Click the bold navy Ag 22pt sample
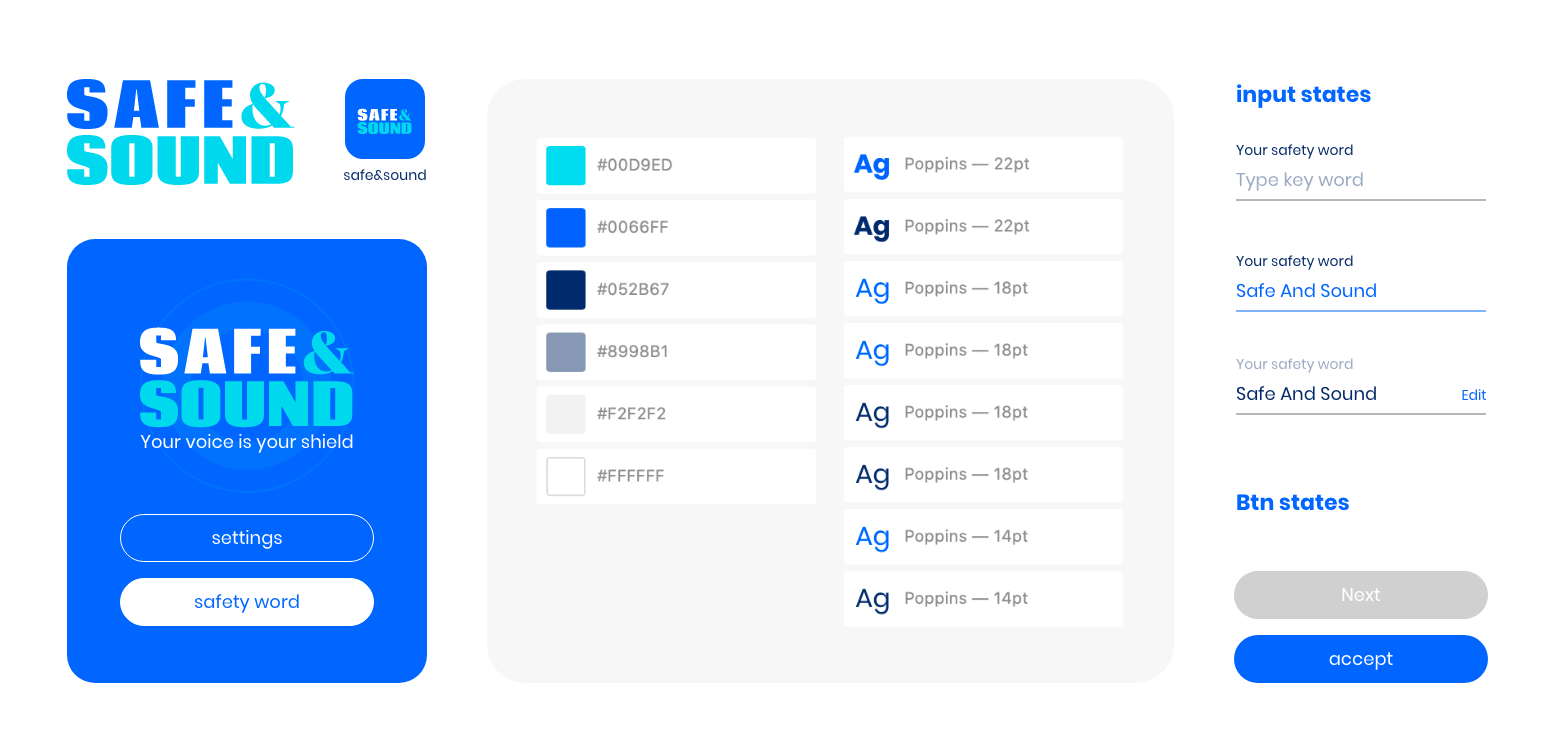This screenshot has width=1552, height=748. coord(872,227)
